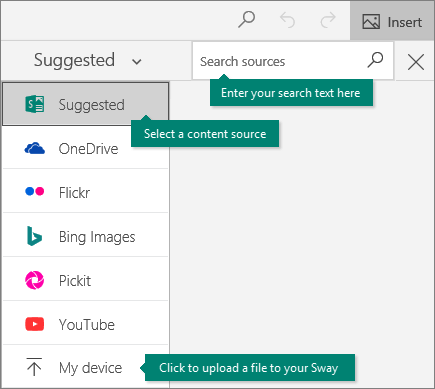Select the Suggested content source
Viewport: 435px width, 389px height.
(x=86, y=104)
